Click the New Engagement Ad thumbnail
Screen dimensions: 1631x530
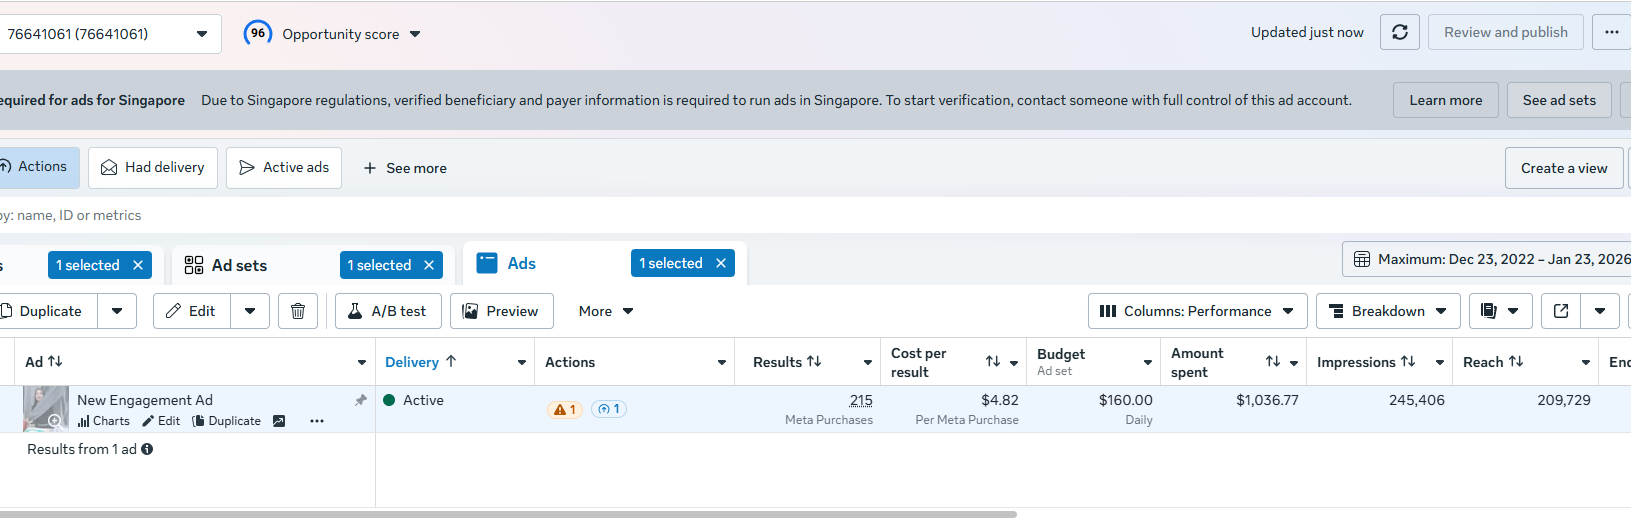[46, 408]
